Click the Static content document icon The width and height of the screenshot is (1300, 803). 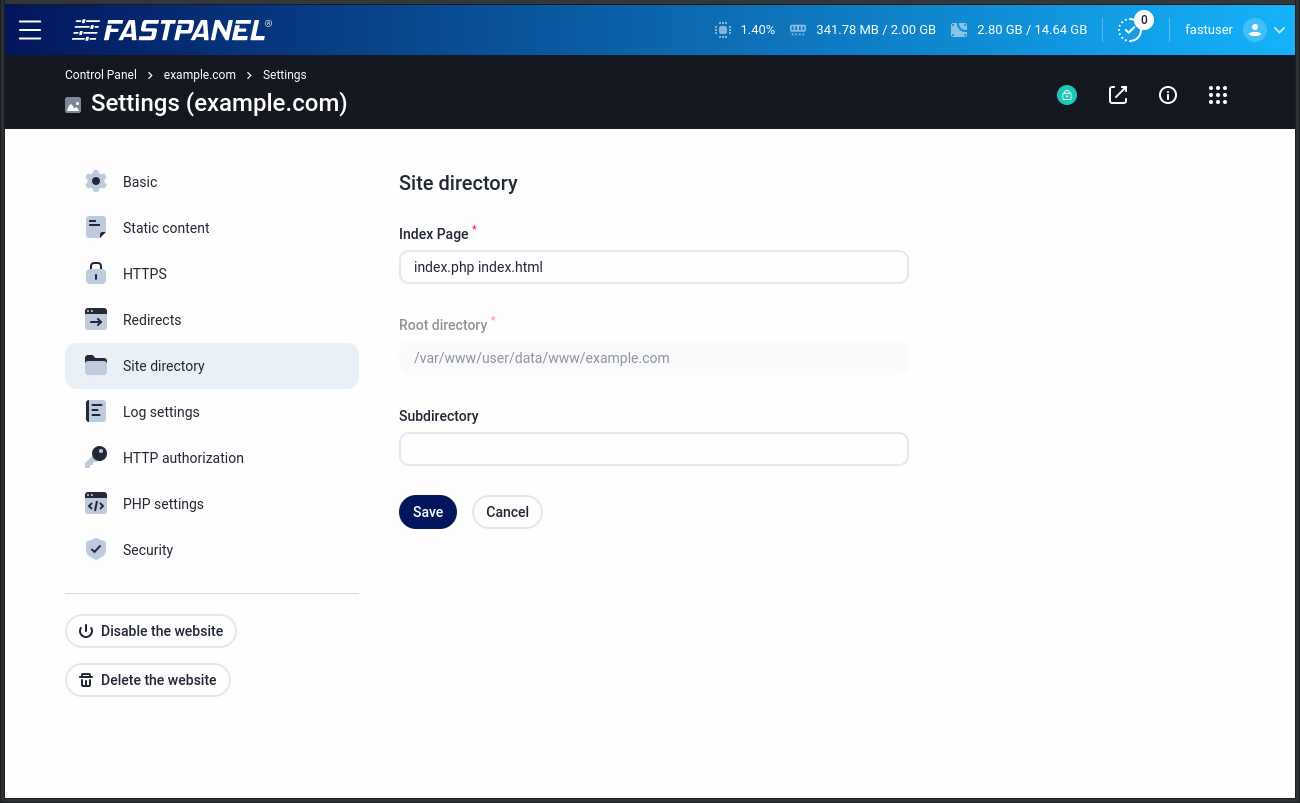[x=96, y=227]
